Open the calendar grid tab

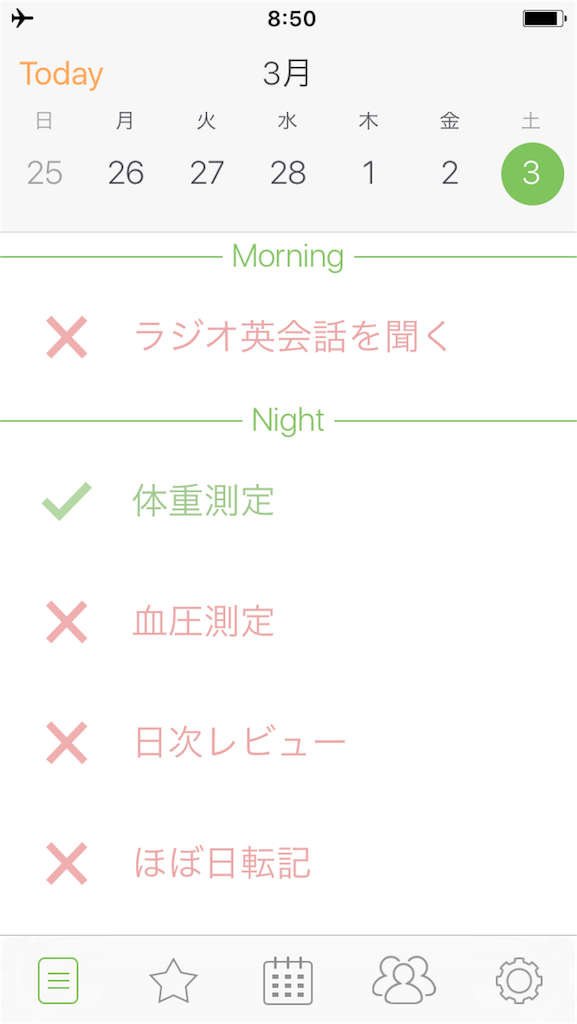tap(288, 981)
